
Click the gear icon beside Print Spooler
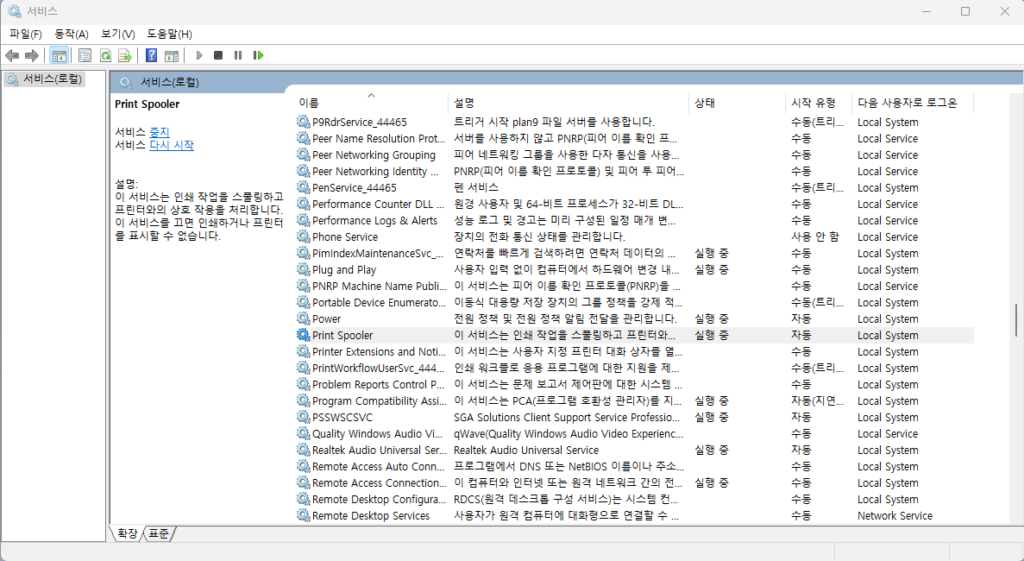click(x=303, y=335)
